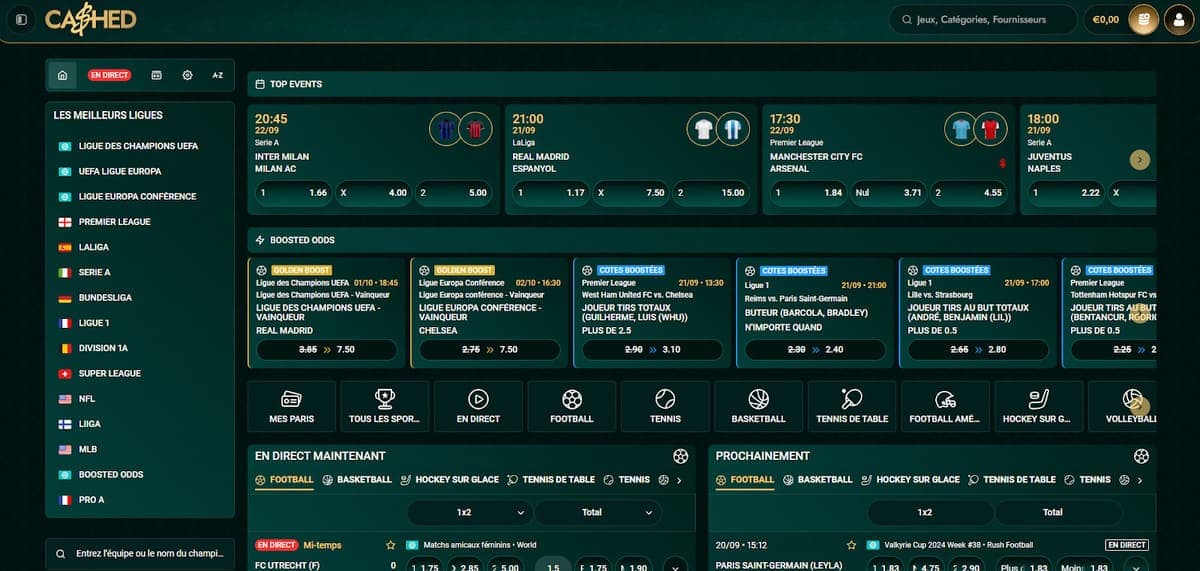Open the calendar schedule icon in sidebar
This screenshot has height=571, width=1200.
[x=156, y=75]
